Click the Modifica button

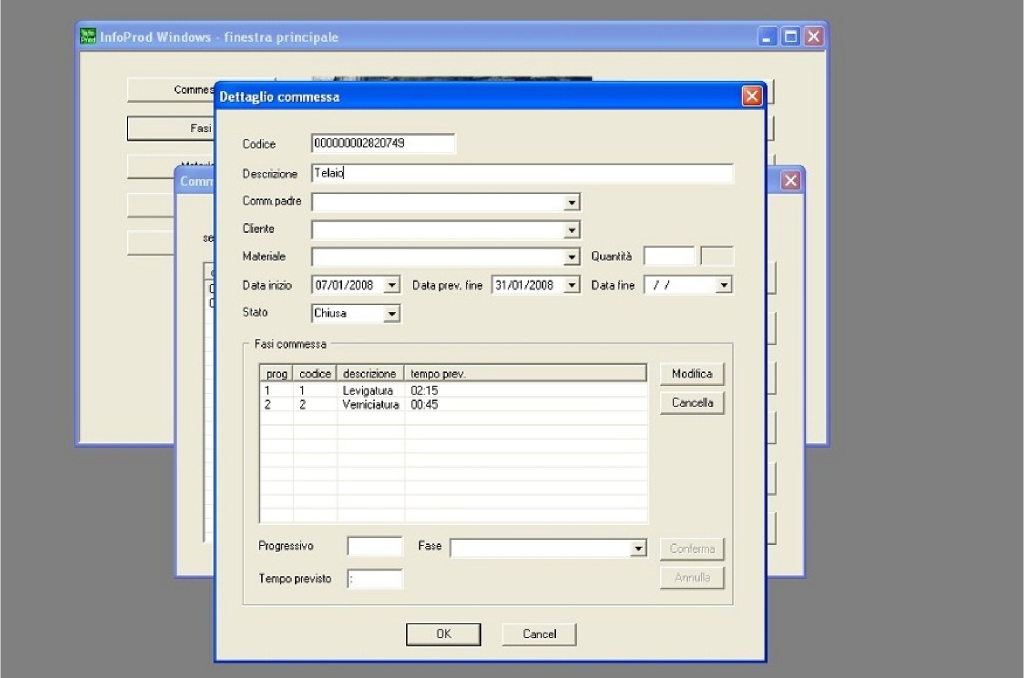coord(692,374)
